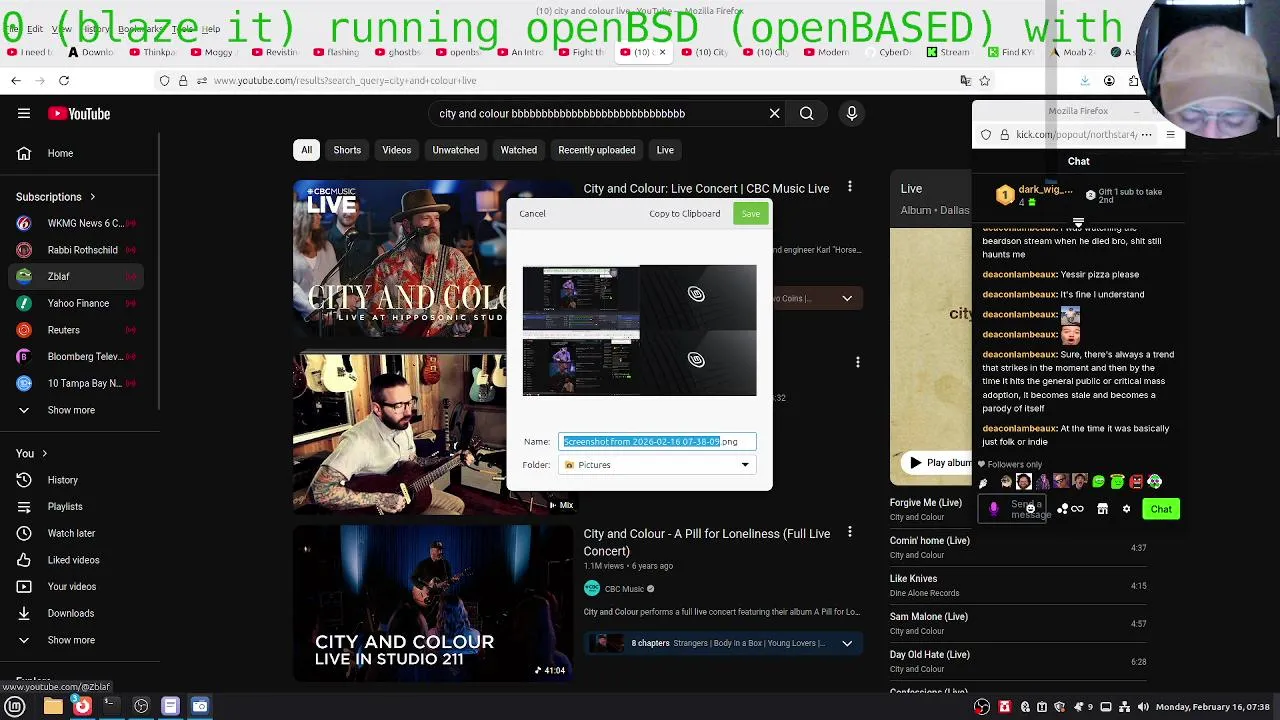
Task: Open more actions for City and Colour: Live Concert
Action: (850, 187)
